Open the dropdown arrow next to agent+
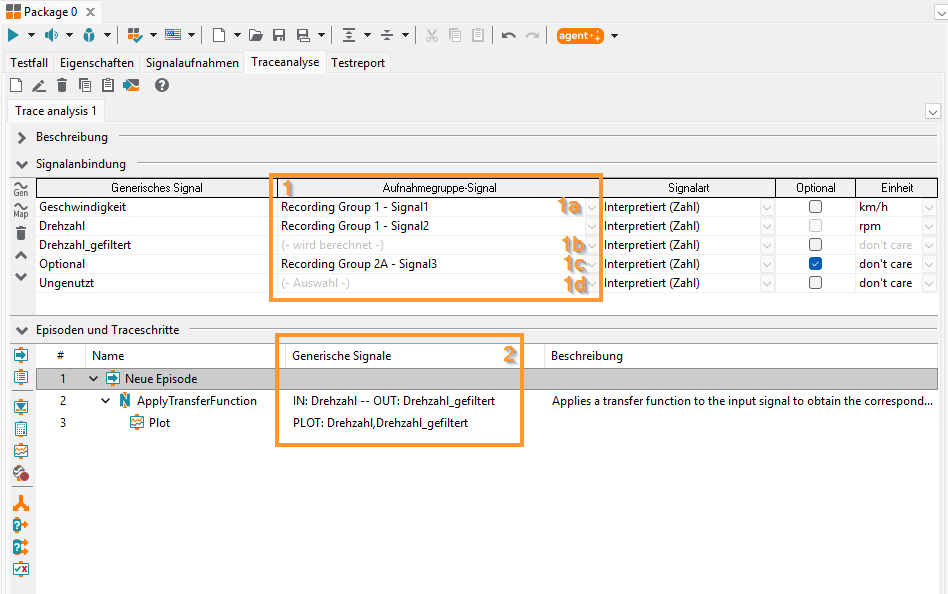This screenshot has height=594, width=948. coord(614,36)
